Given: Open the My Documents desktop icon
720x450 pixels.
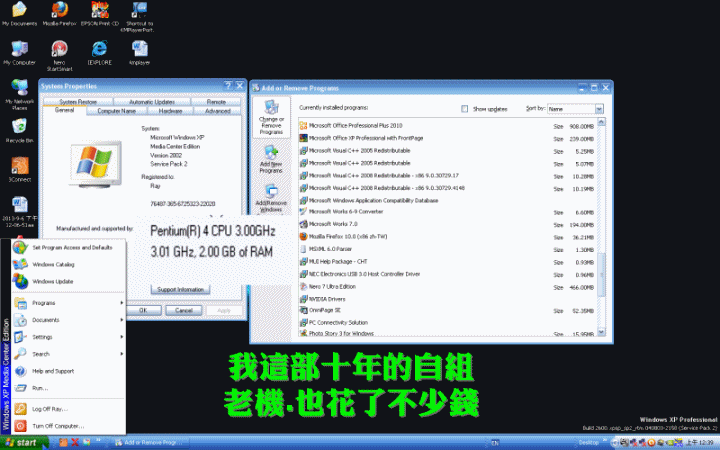Looking at the screenshot, I should coord(19,14).
